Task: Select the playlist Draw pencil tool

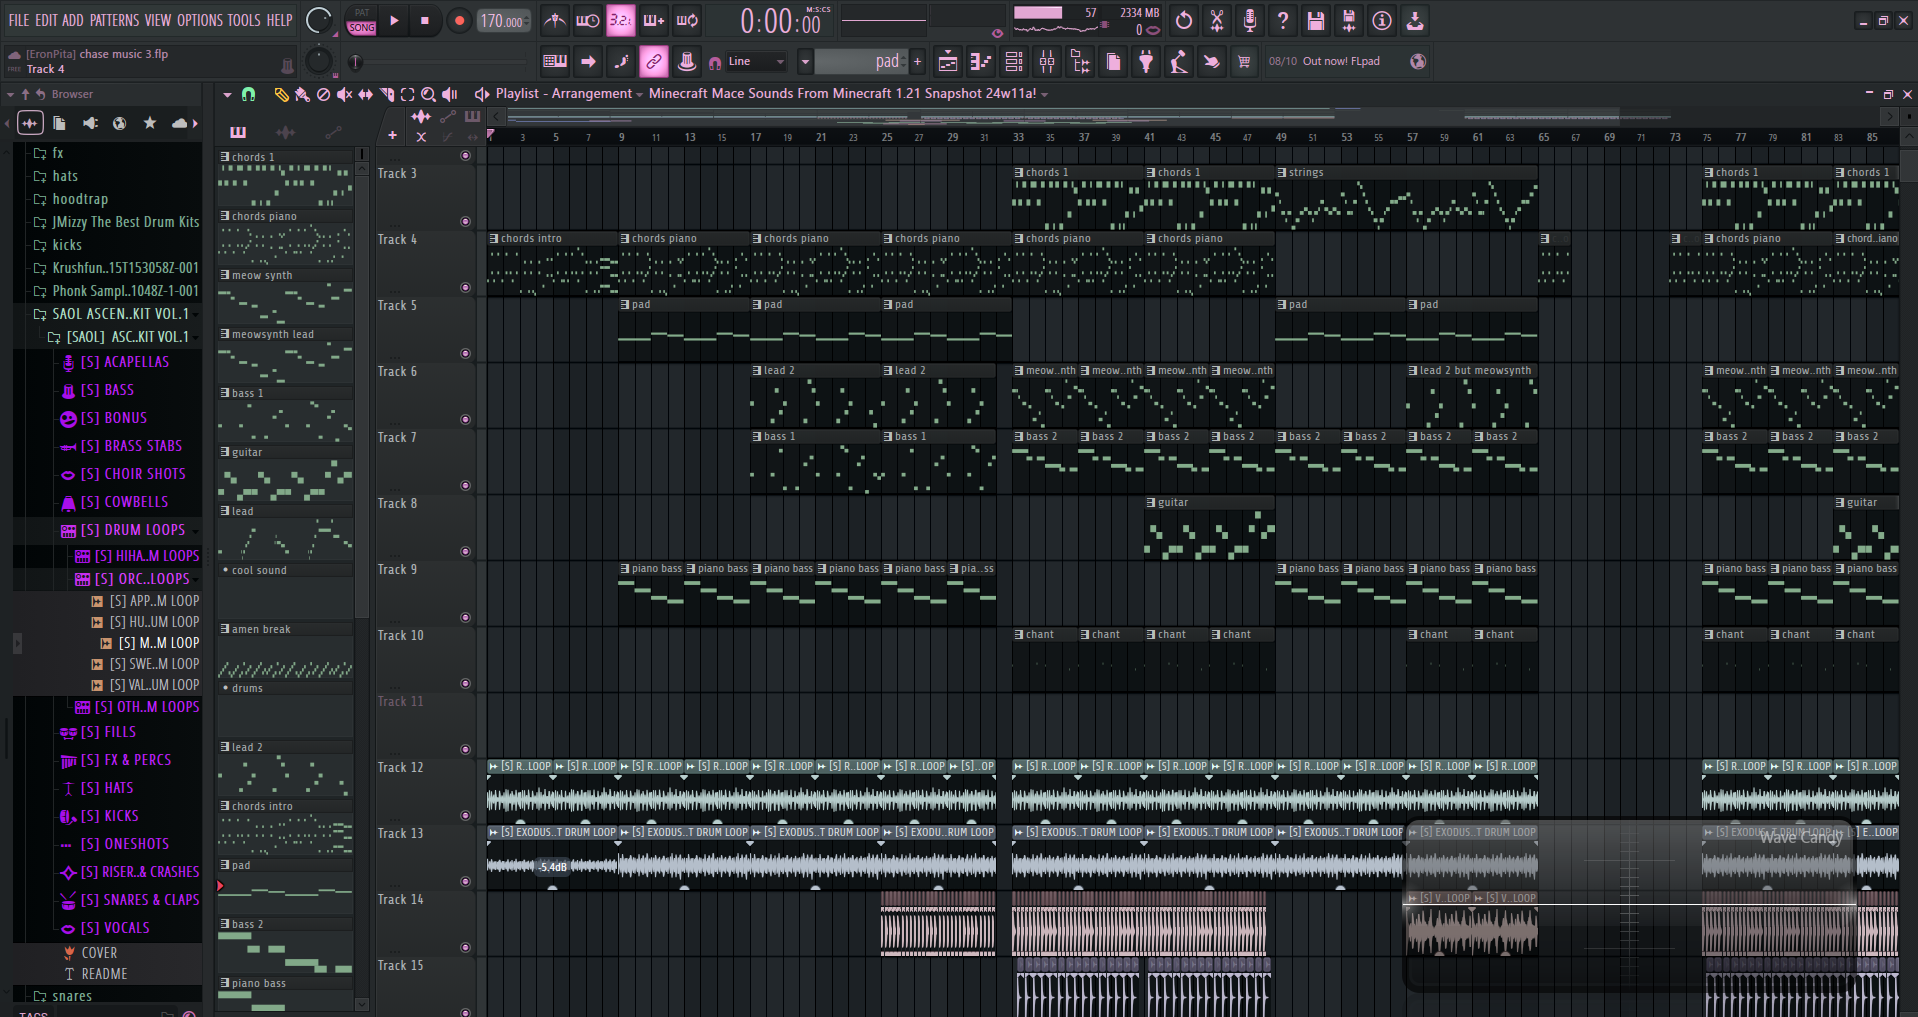Action: [x=281, y=94]
